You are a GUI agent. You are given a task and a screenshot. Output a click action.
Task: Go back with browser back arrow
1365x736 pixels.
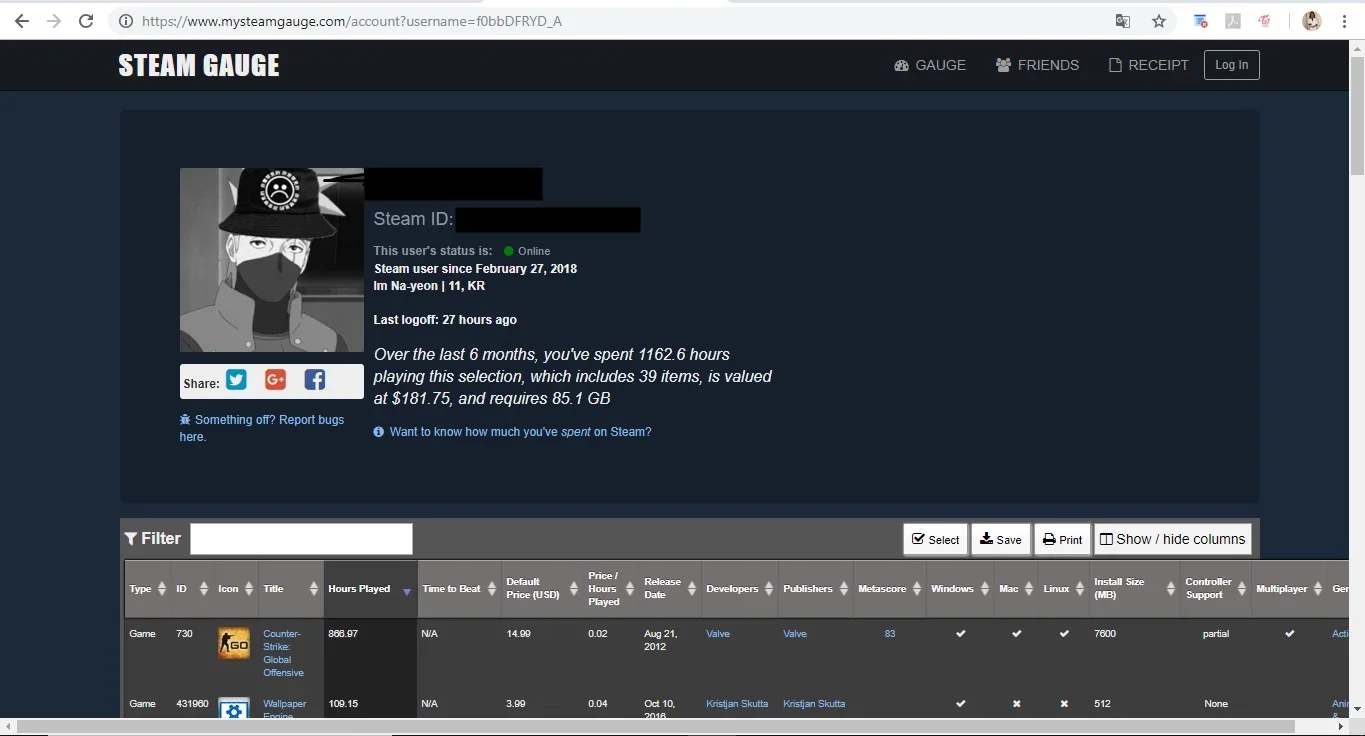click(x=21, y=21)
